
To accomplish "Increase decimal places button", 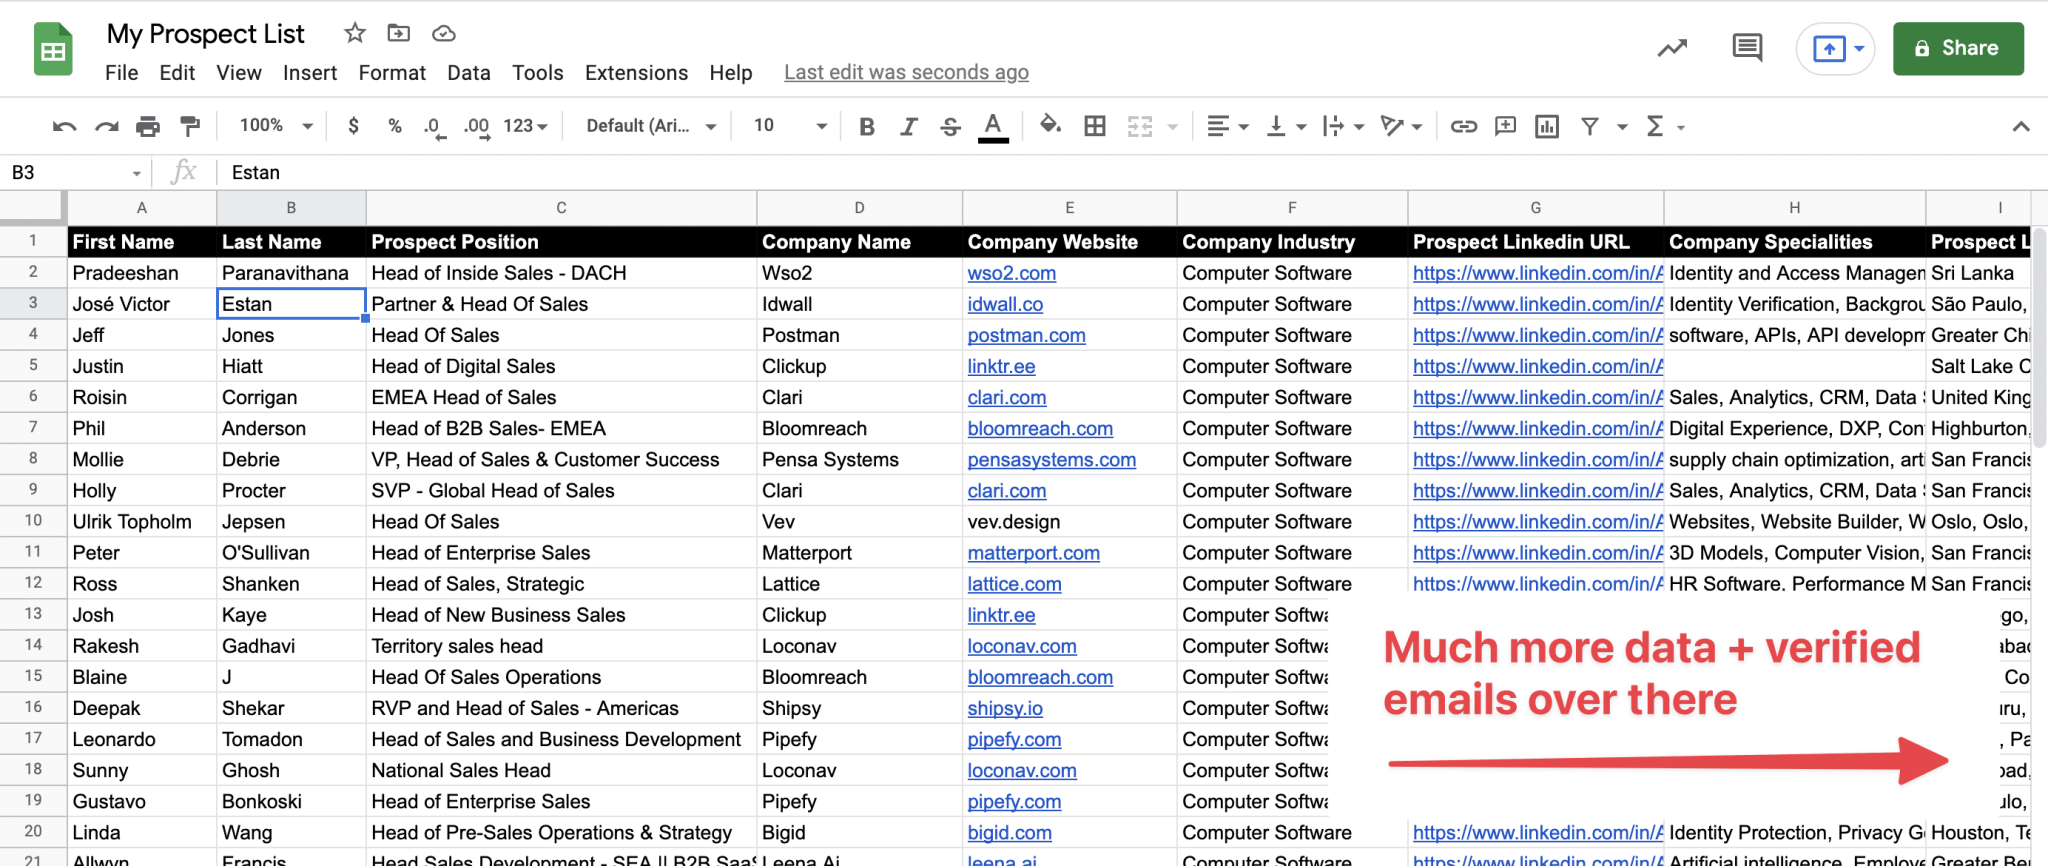I will coord(477,127).
